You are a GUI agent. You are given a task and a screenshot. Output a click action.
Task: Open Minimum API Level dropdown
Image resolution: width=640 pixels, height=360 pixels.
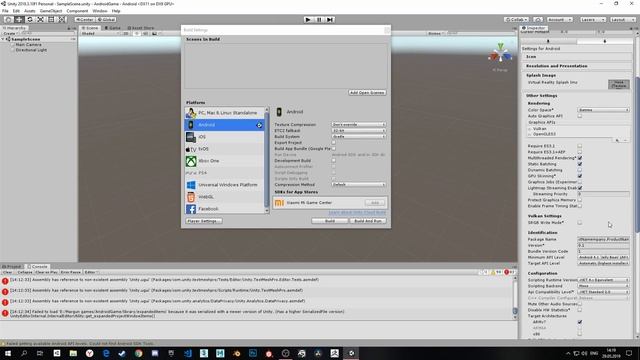tap(603, 258)
